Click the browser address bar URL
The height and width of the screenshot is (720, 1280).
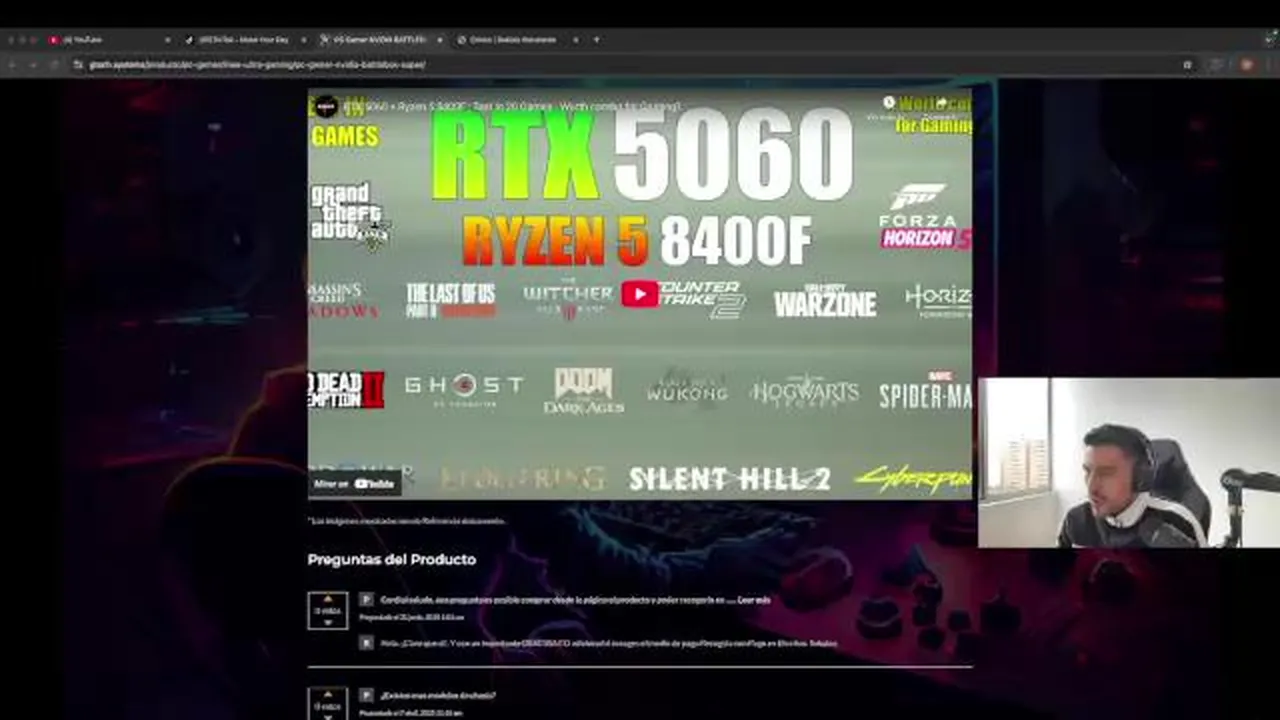pyautogui.click(x=257, y=64)
